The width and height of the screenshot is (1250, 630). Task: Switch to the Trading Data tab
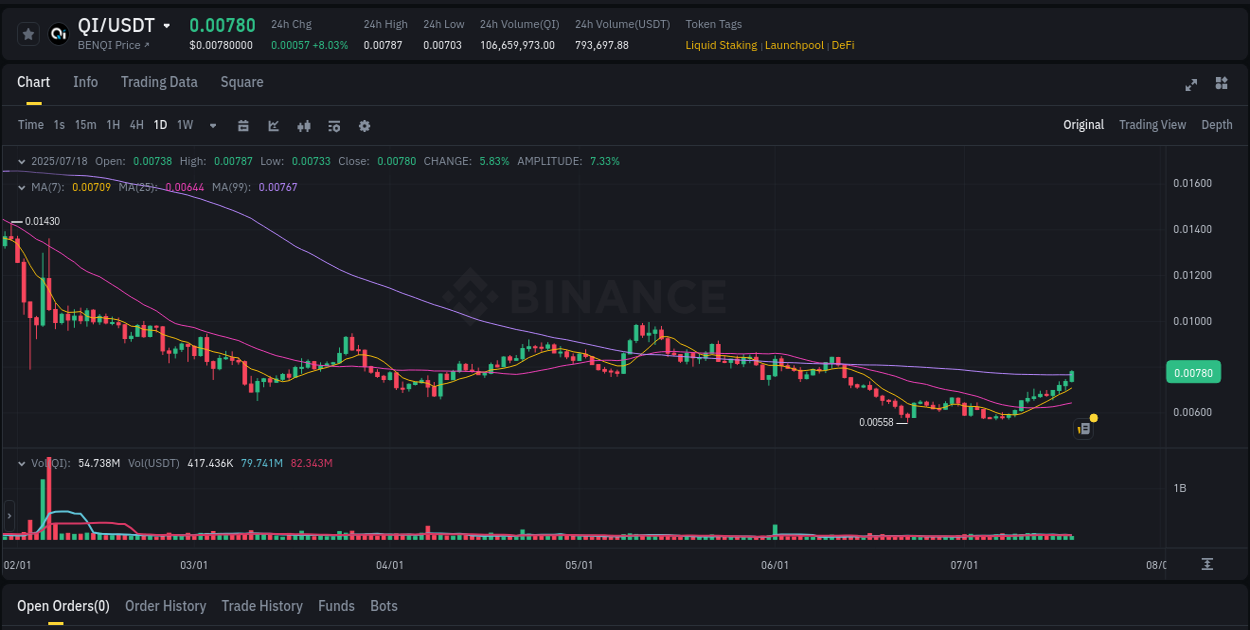[x=159, y=82]
